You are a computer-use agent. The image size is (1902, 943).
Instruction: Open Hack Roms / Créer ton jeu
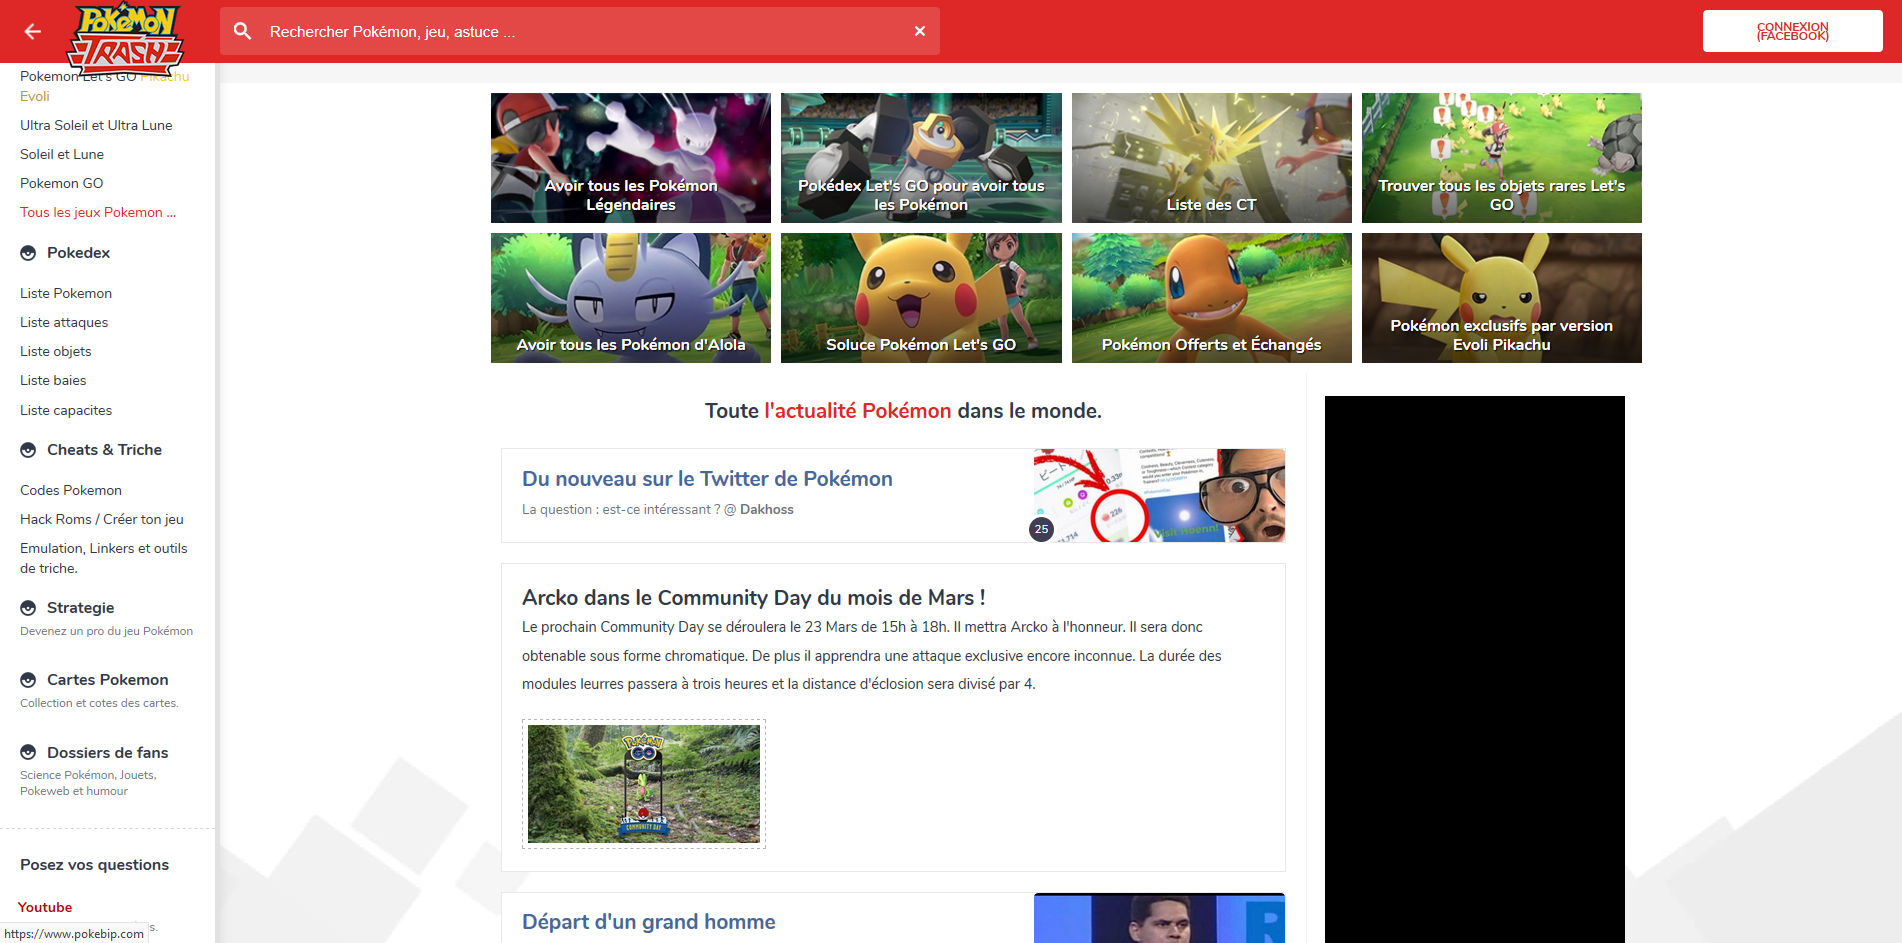(102, 519)
